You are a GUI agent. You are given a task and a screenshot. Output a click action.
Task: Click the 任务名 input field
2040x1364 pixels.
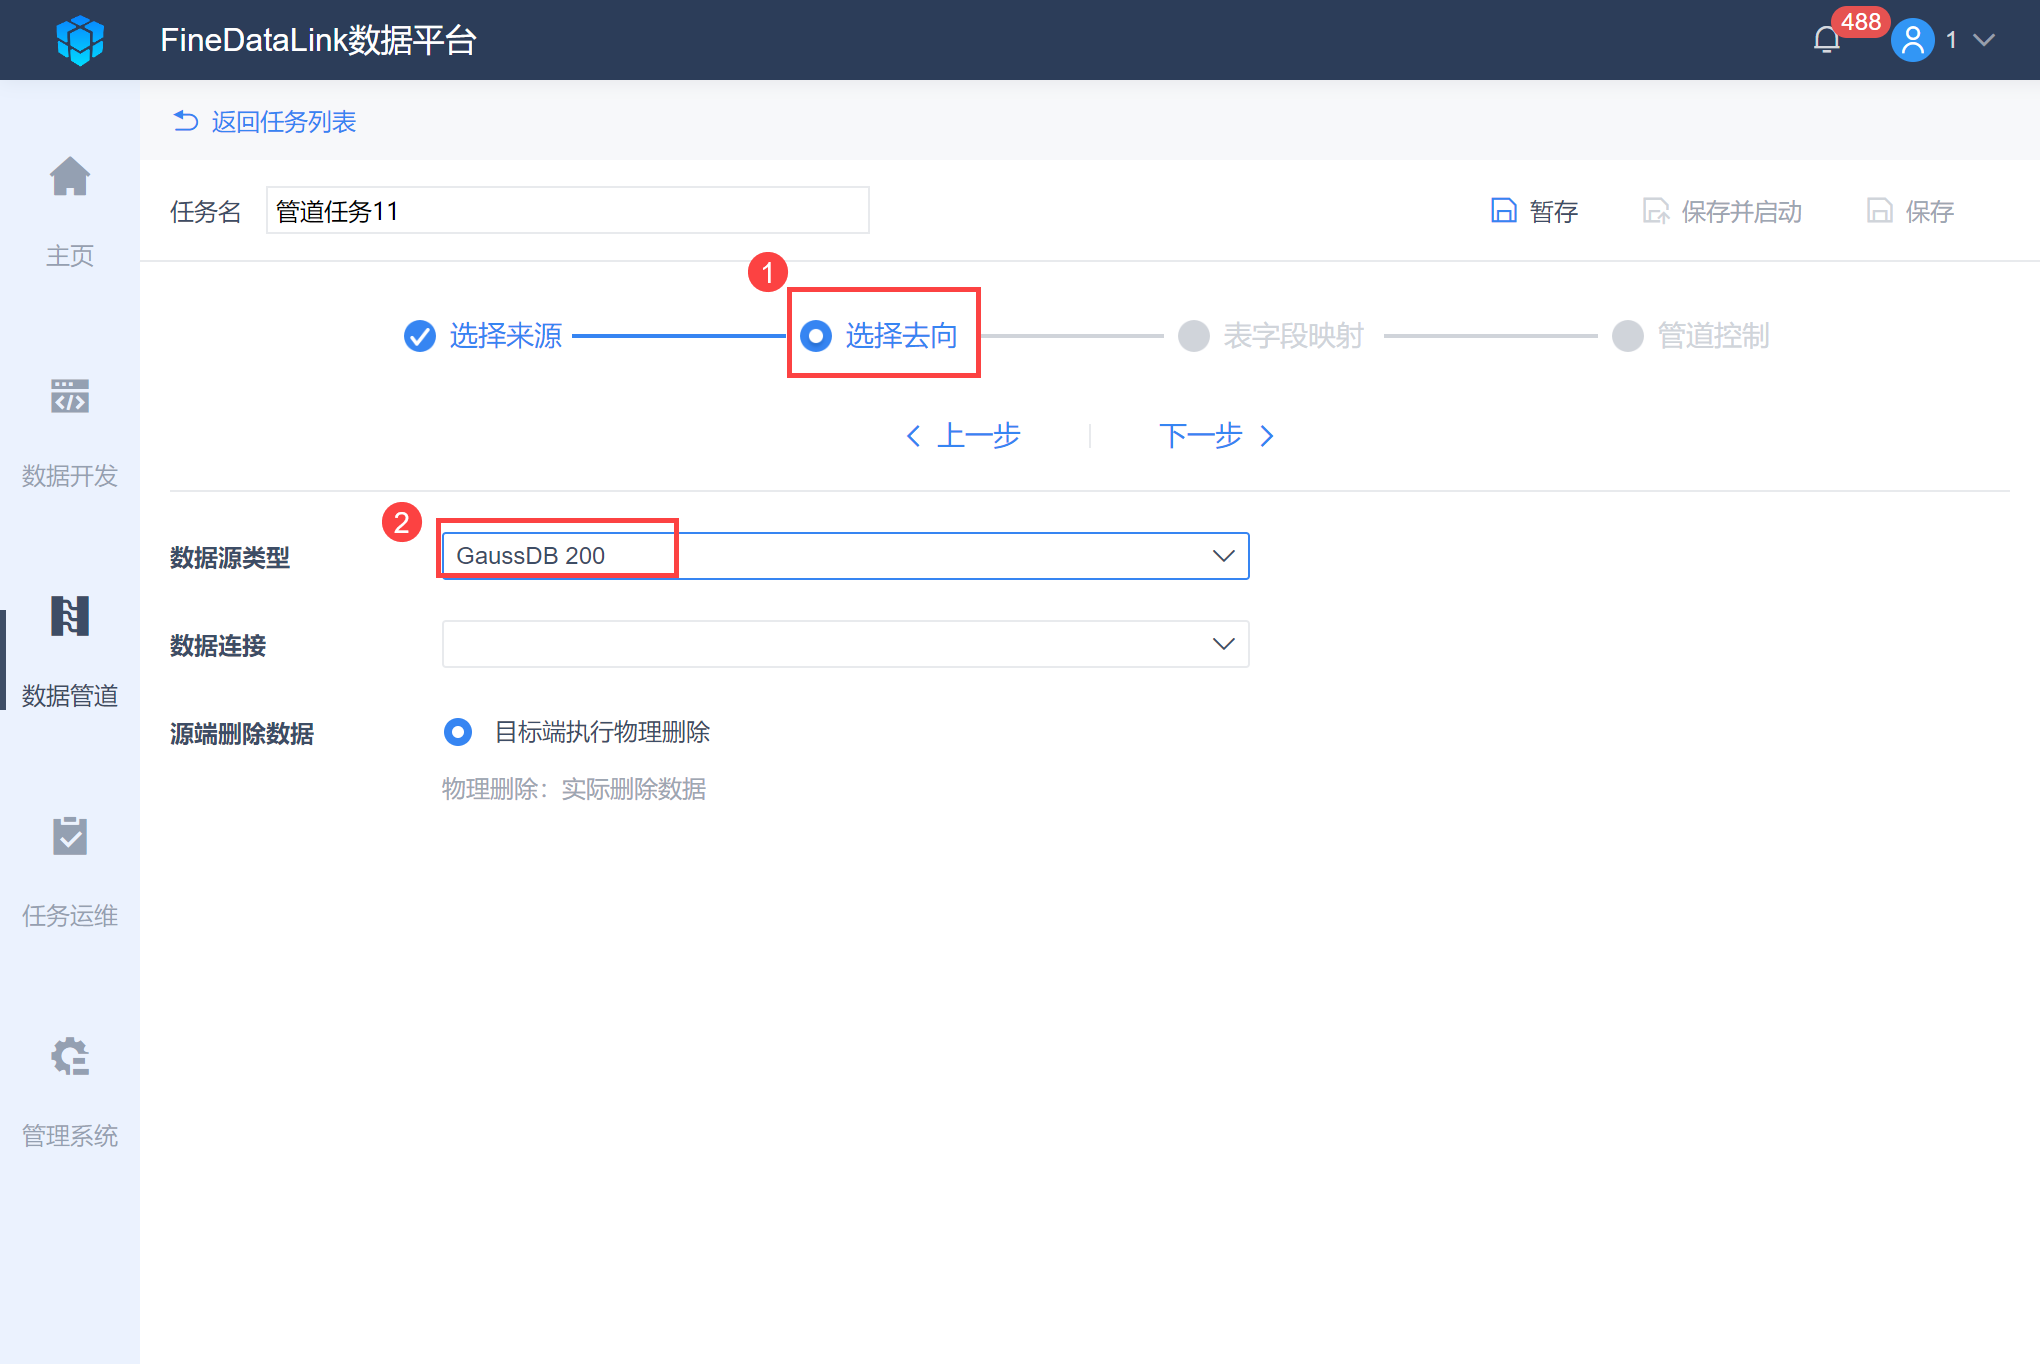pos(567,211)
